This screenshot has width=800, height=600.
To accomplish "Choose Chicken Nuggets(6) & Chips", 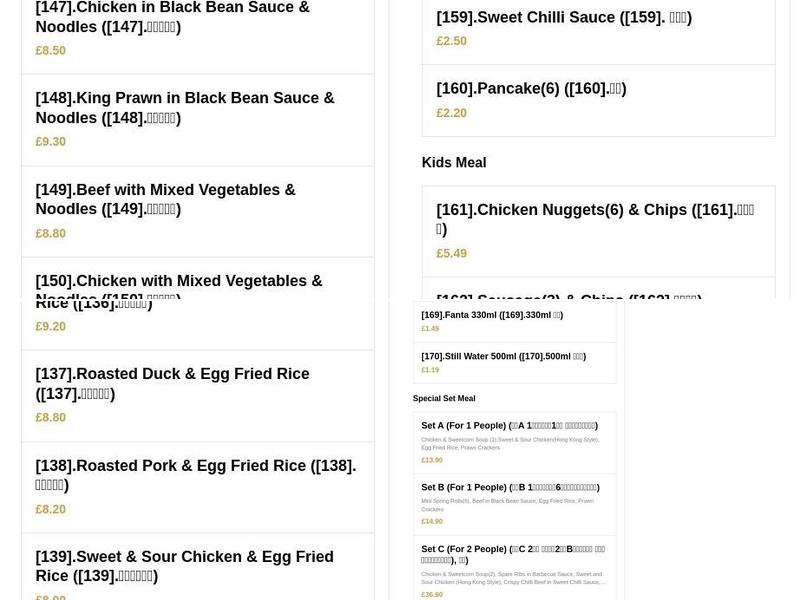I will click(595, 218).
